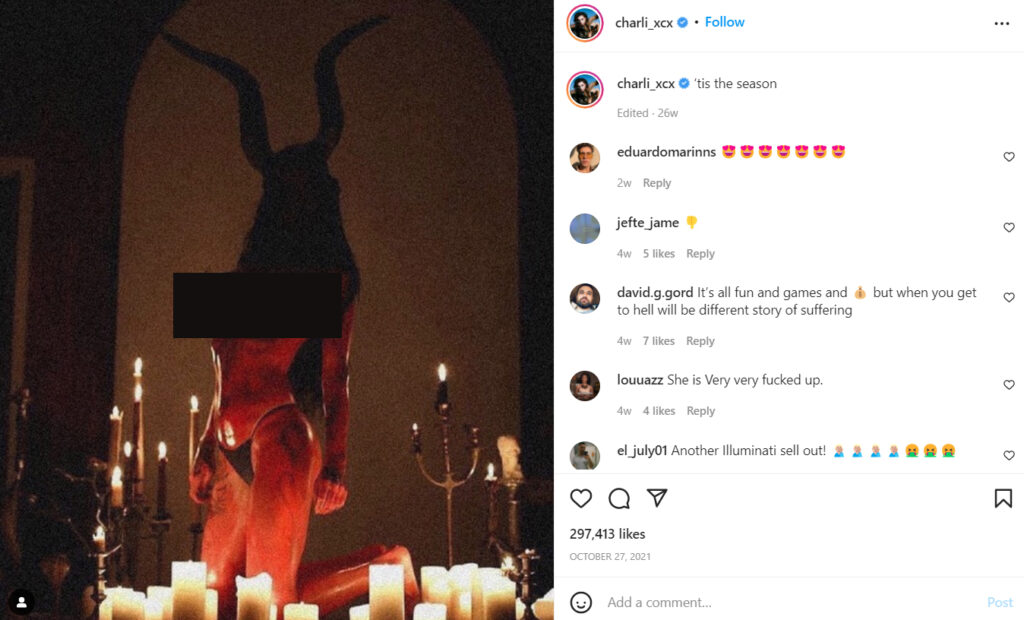Like eduardomarinns's comment with heart
1024x620 pixels.
tap(1009, 157)
